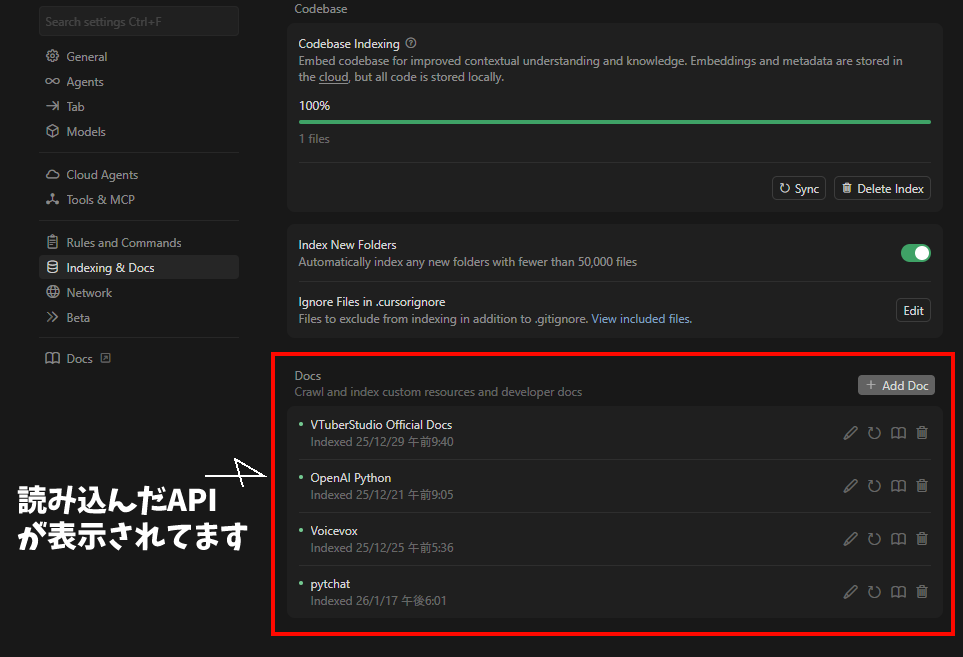Select the Models settings section

click(86, 132)
